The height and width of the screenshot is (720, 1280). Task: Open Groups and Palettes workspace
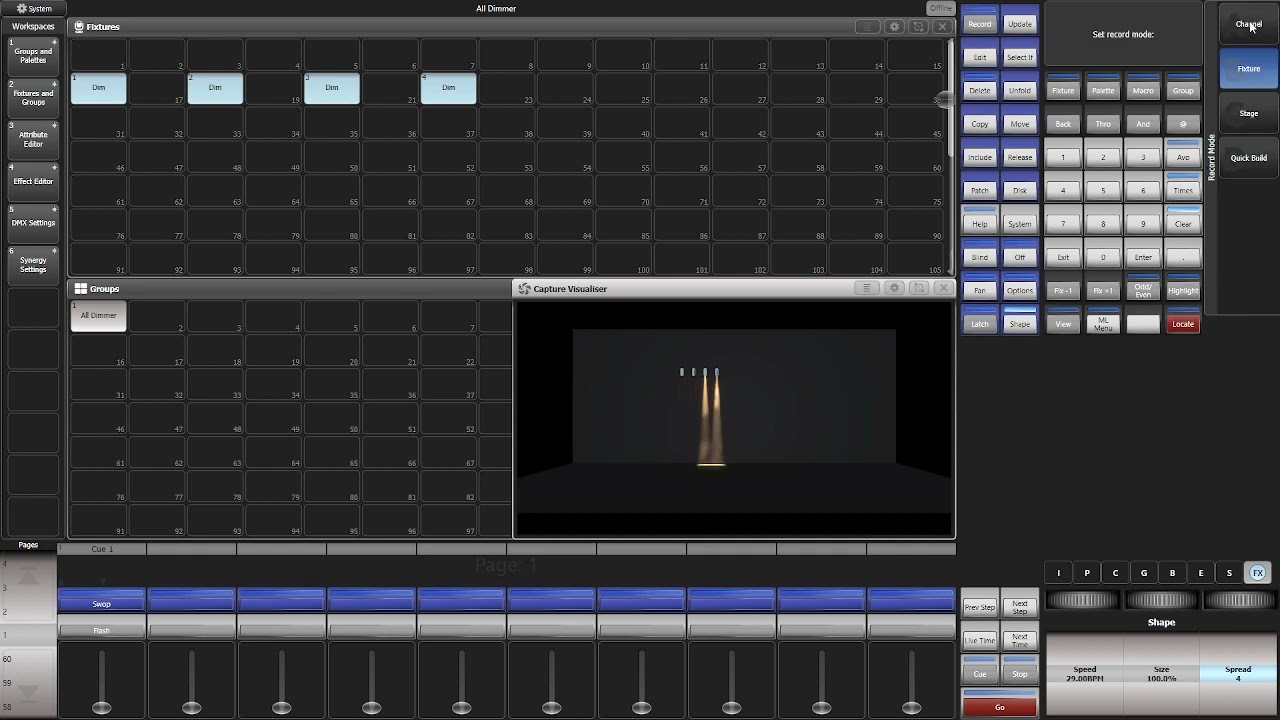pyautogui.click(x=33, y=55)
